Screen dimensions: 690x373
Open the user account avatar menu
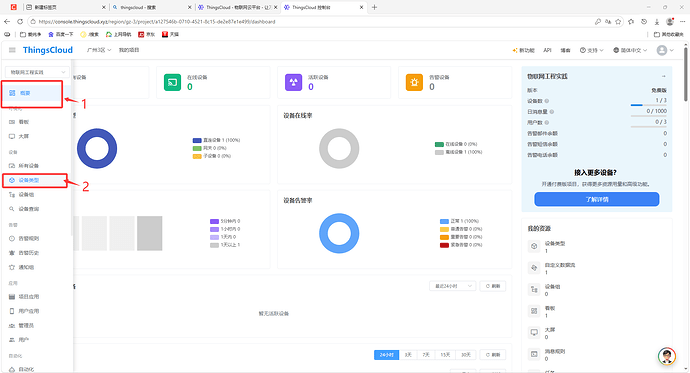click(665, 50)
